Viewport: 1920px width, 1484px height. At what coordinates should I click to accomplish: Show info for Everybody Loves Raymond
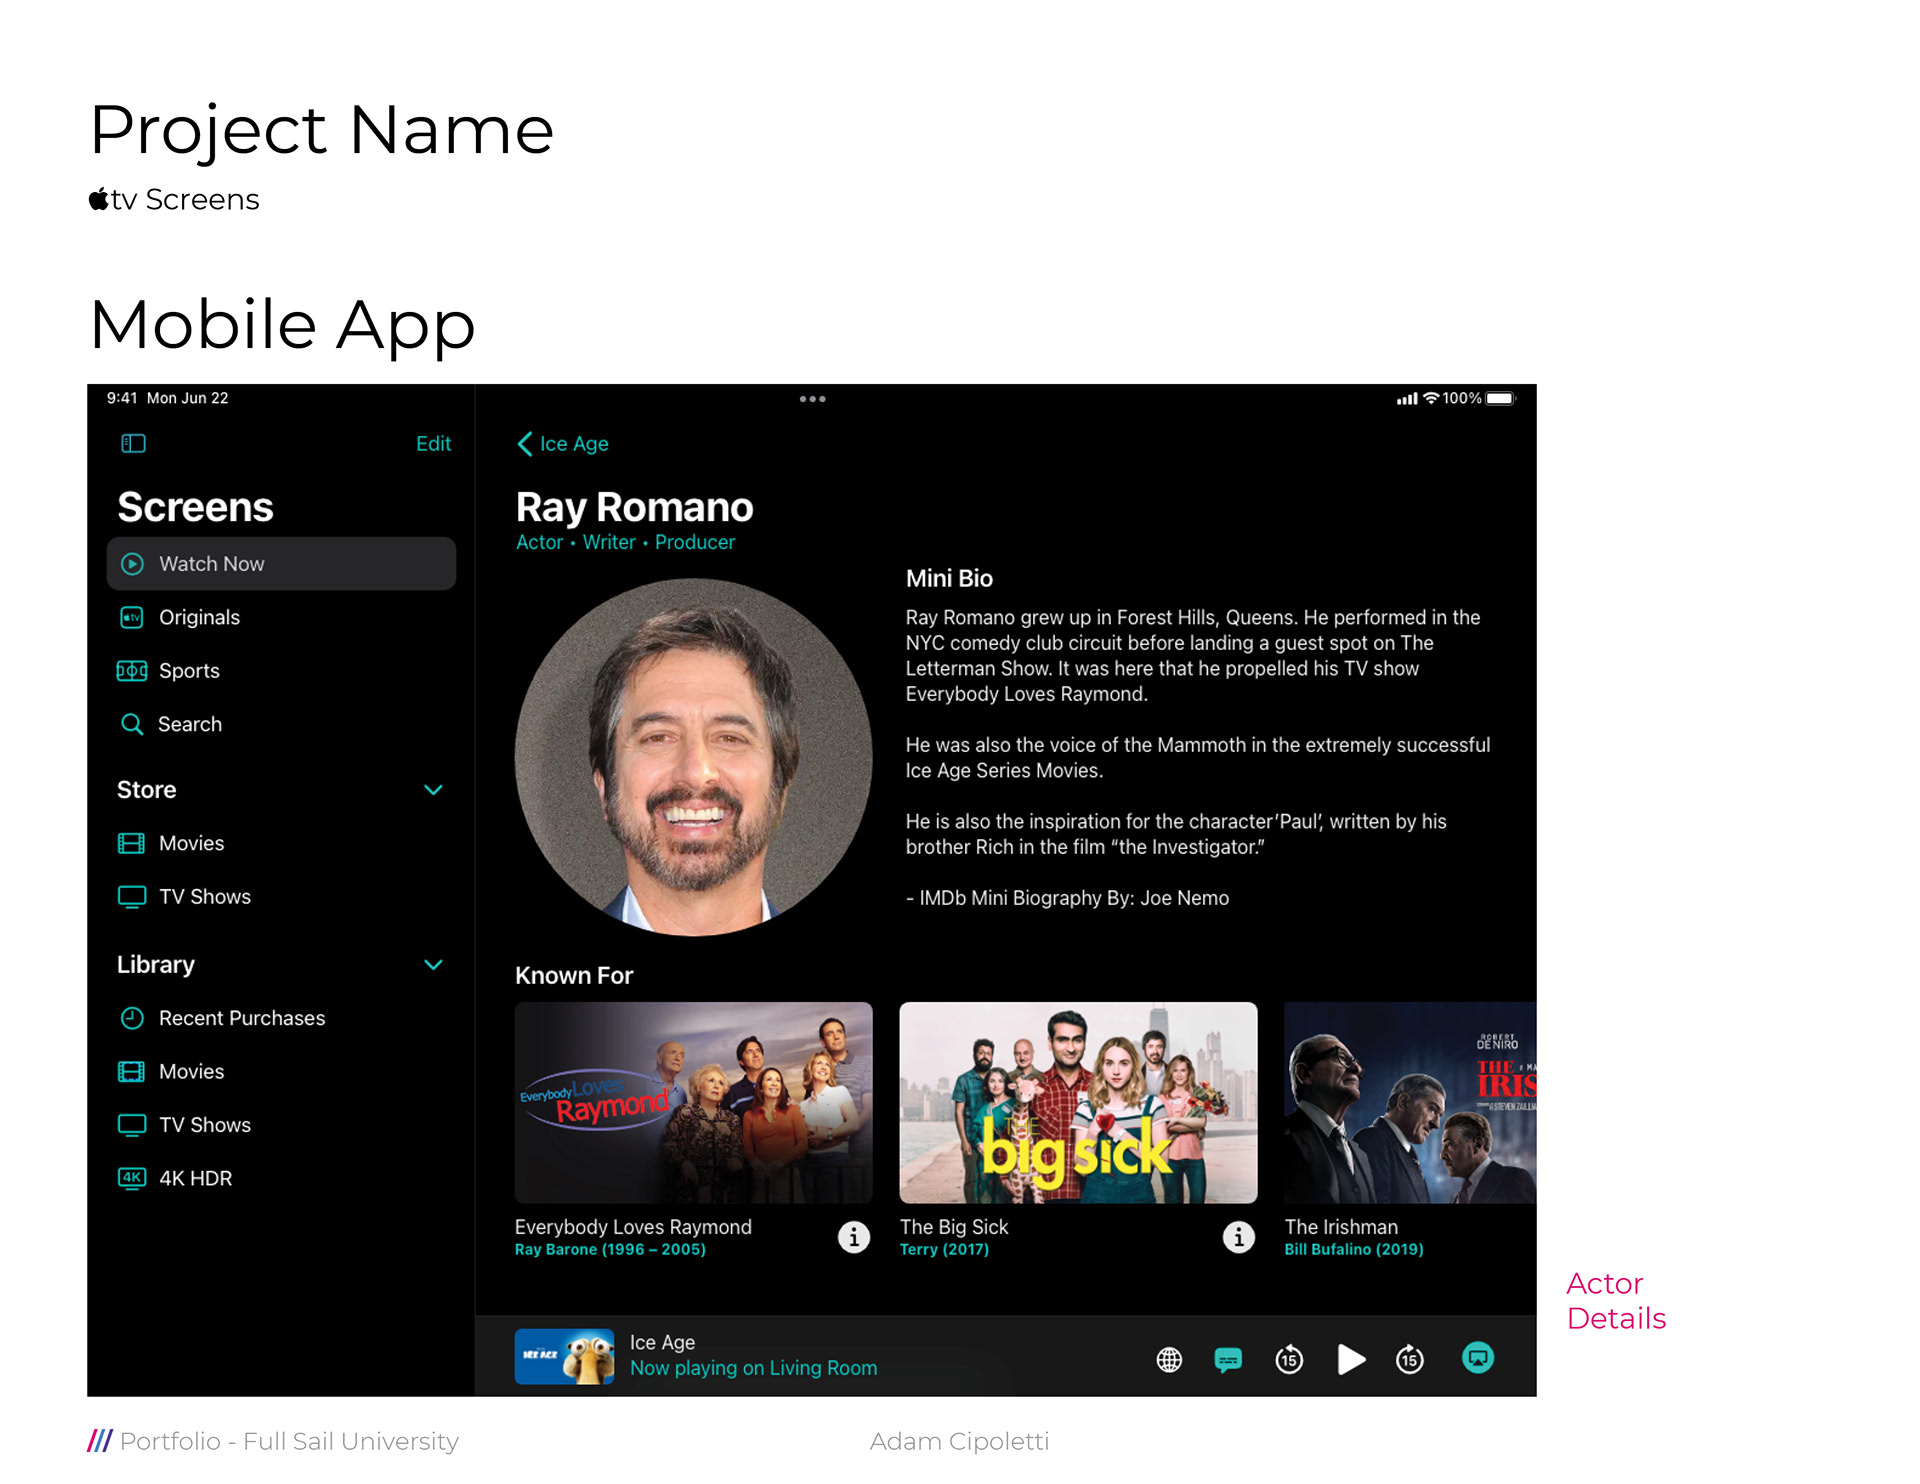[x=854, y=1237]
